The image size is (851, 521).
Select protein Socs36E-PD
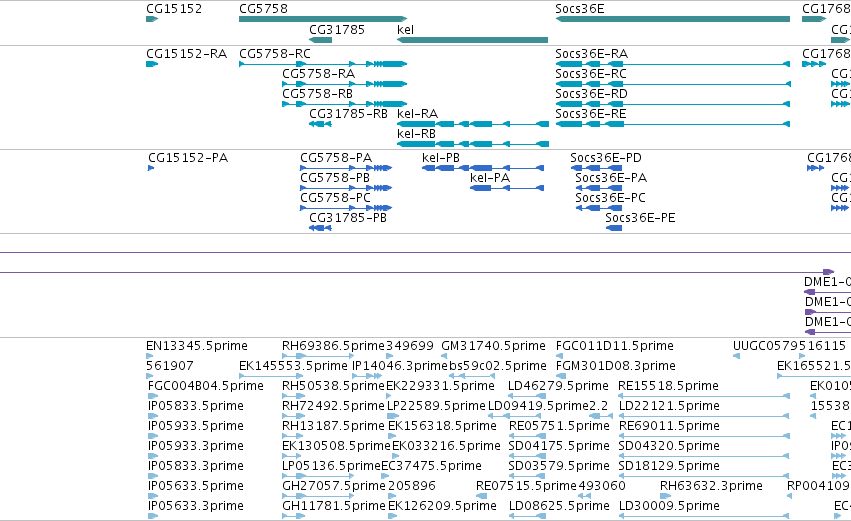tap(606, 158)
